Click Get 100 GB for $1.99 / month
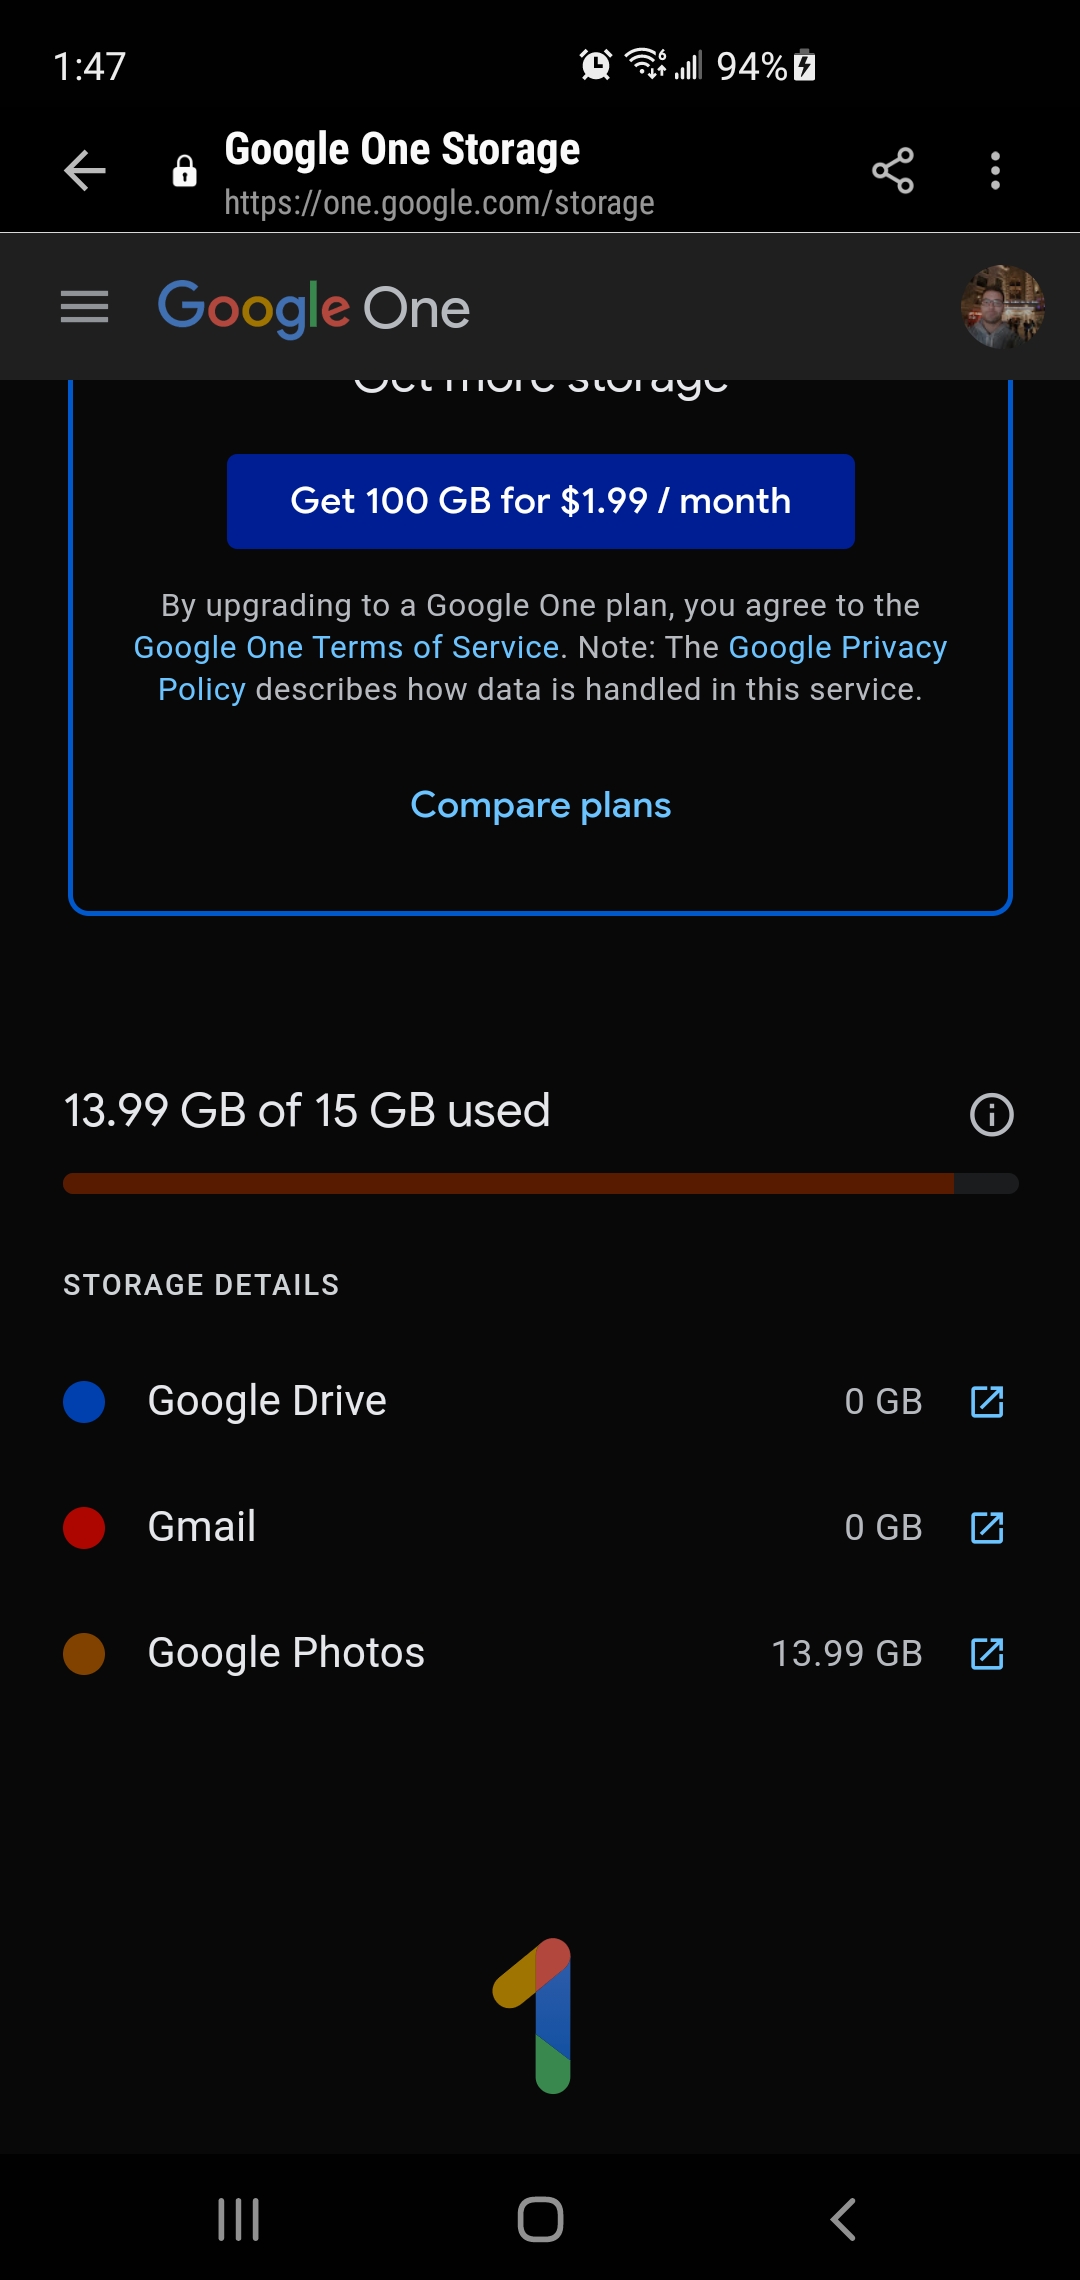This screenshot has height=2280, width=1080. (x=541, y=501)
